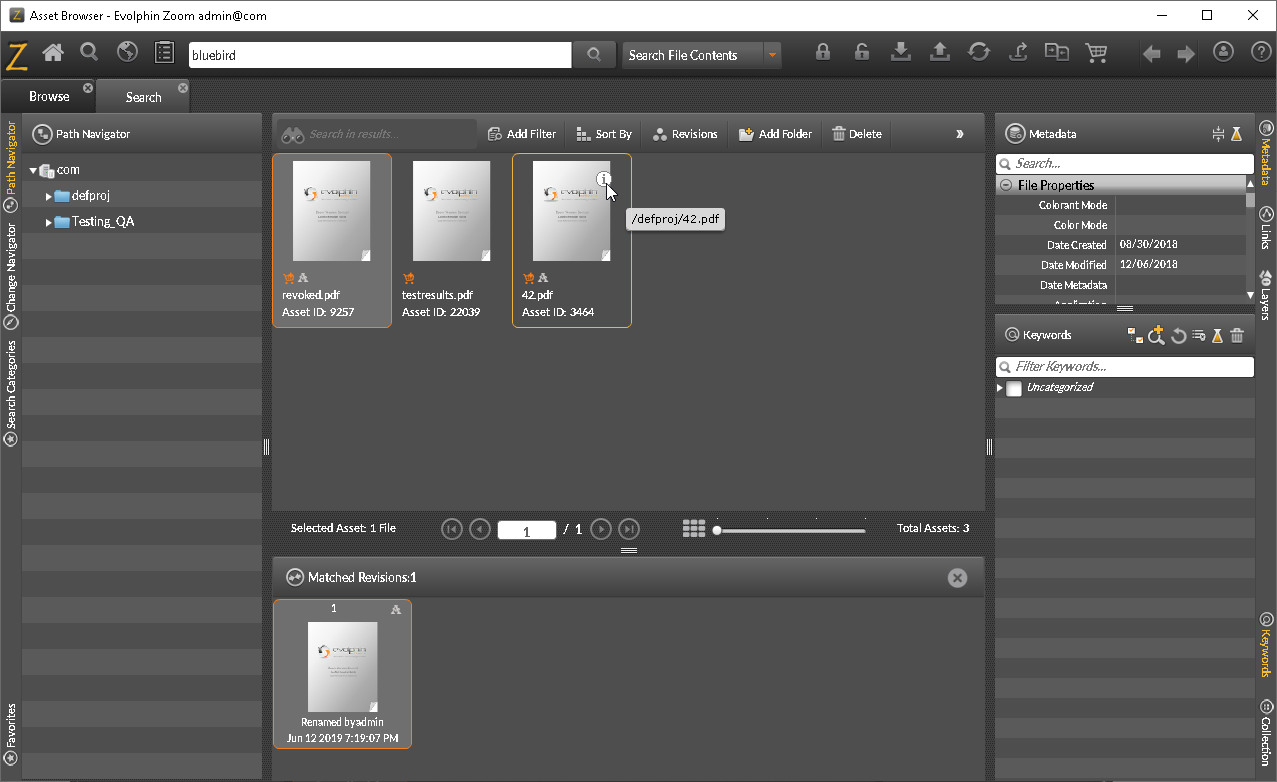The image size is (1277, 782).
Task: Click the Evolphin Z logo
Action: tap(17, 55)
